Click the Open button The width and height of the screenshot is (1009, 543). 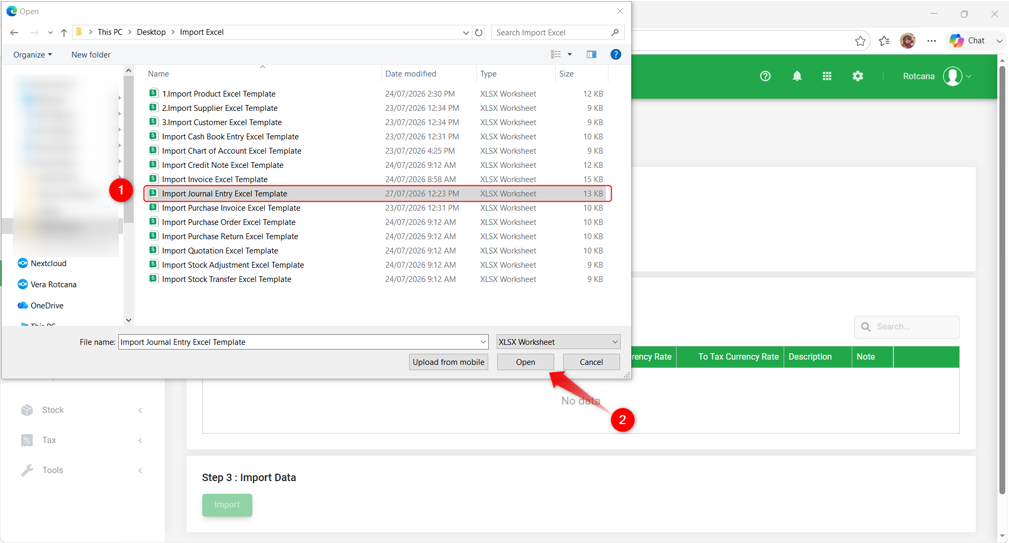pos(525,362)
